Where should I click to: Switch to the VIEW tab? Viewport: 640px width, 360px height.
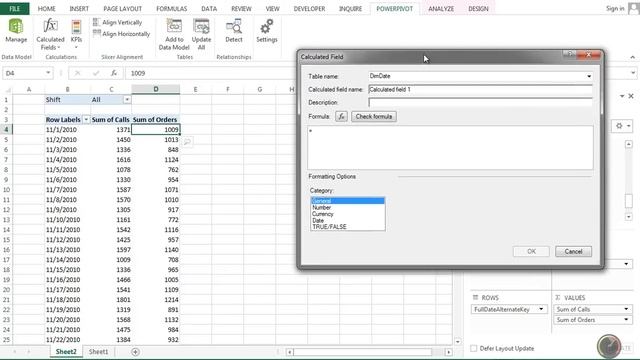pyautogui.click(x=272, y=9)
